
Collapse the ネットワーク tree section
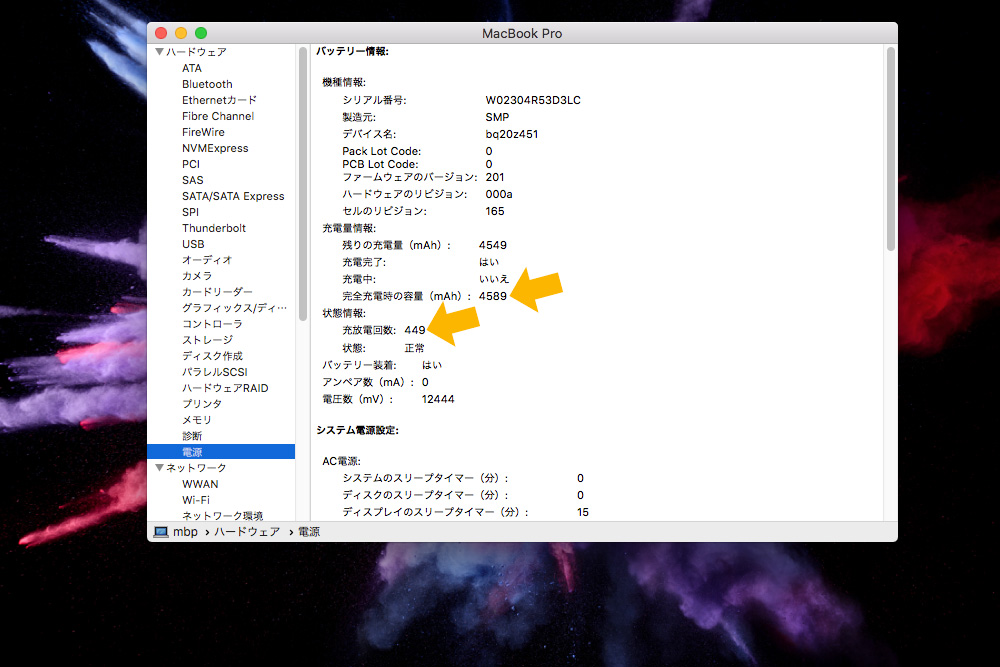[x=159, y=467]
